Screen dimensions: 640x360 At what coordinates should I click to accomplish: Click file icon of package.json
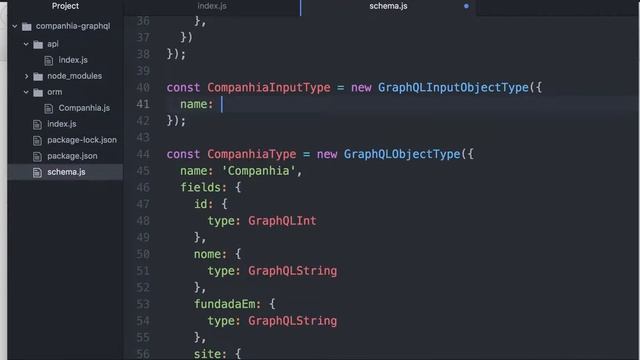coord(37,156)
